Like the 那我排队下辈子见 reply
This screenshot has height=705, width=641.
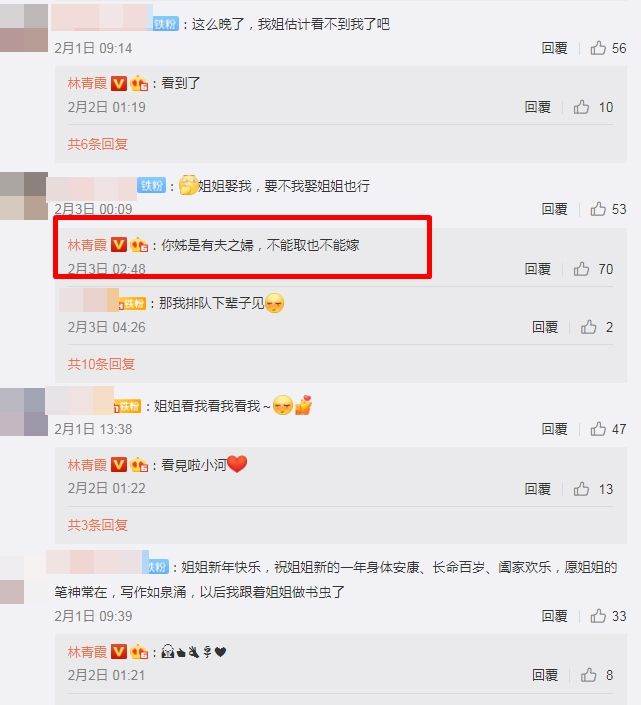coord(588,327)
